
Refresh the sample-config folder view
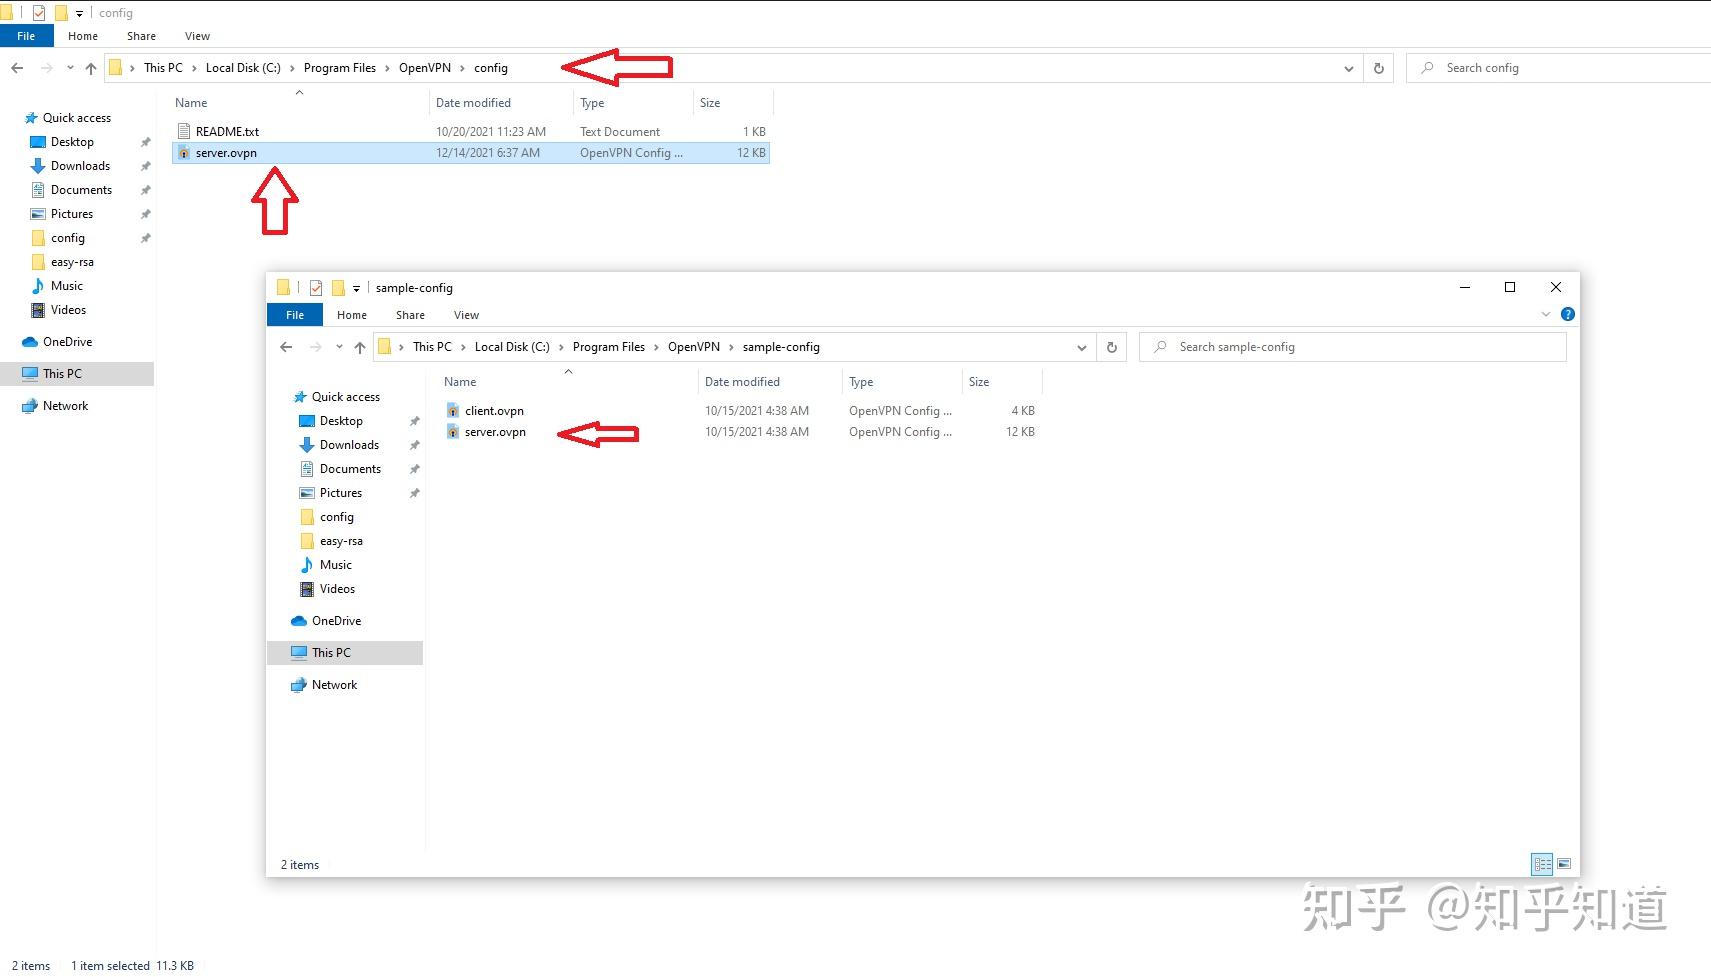pyautogui.click(x=1112, y=347)
